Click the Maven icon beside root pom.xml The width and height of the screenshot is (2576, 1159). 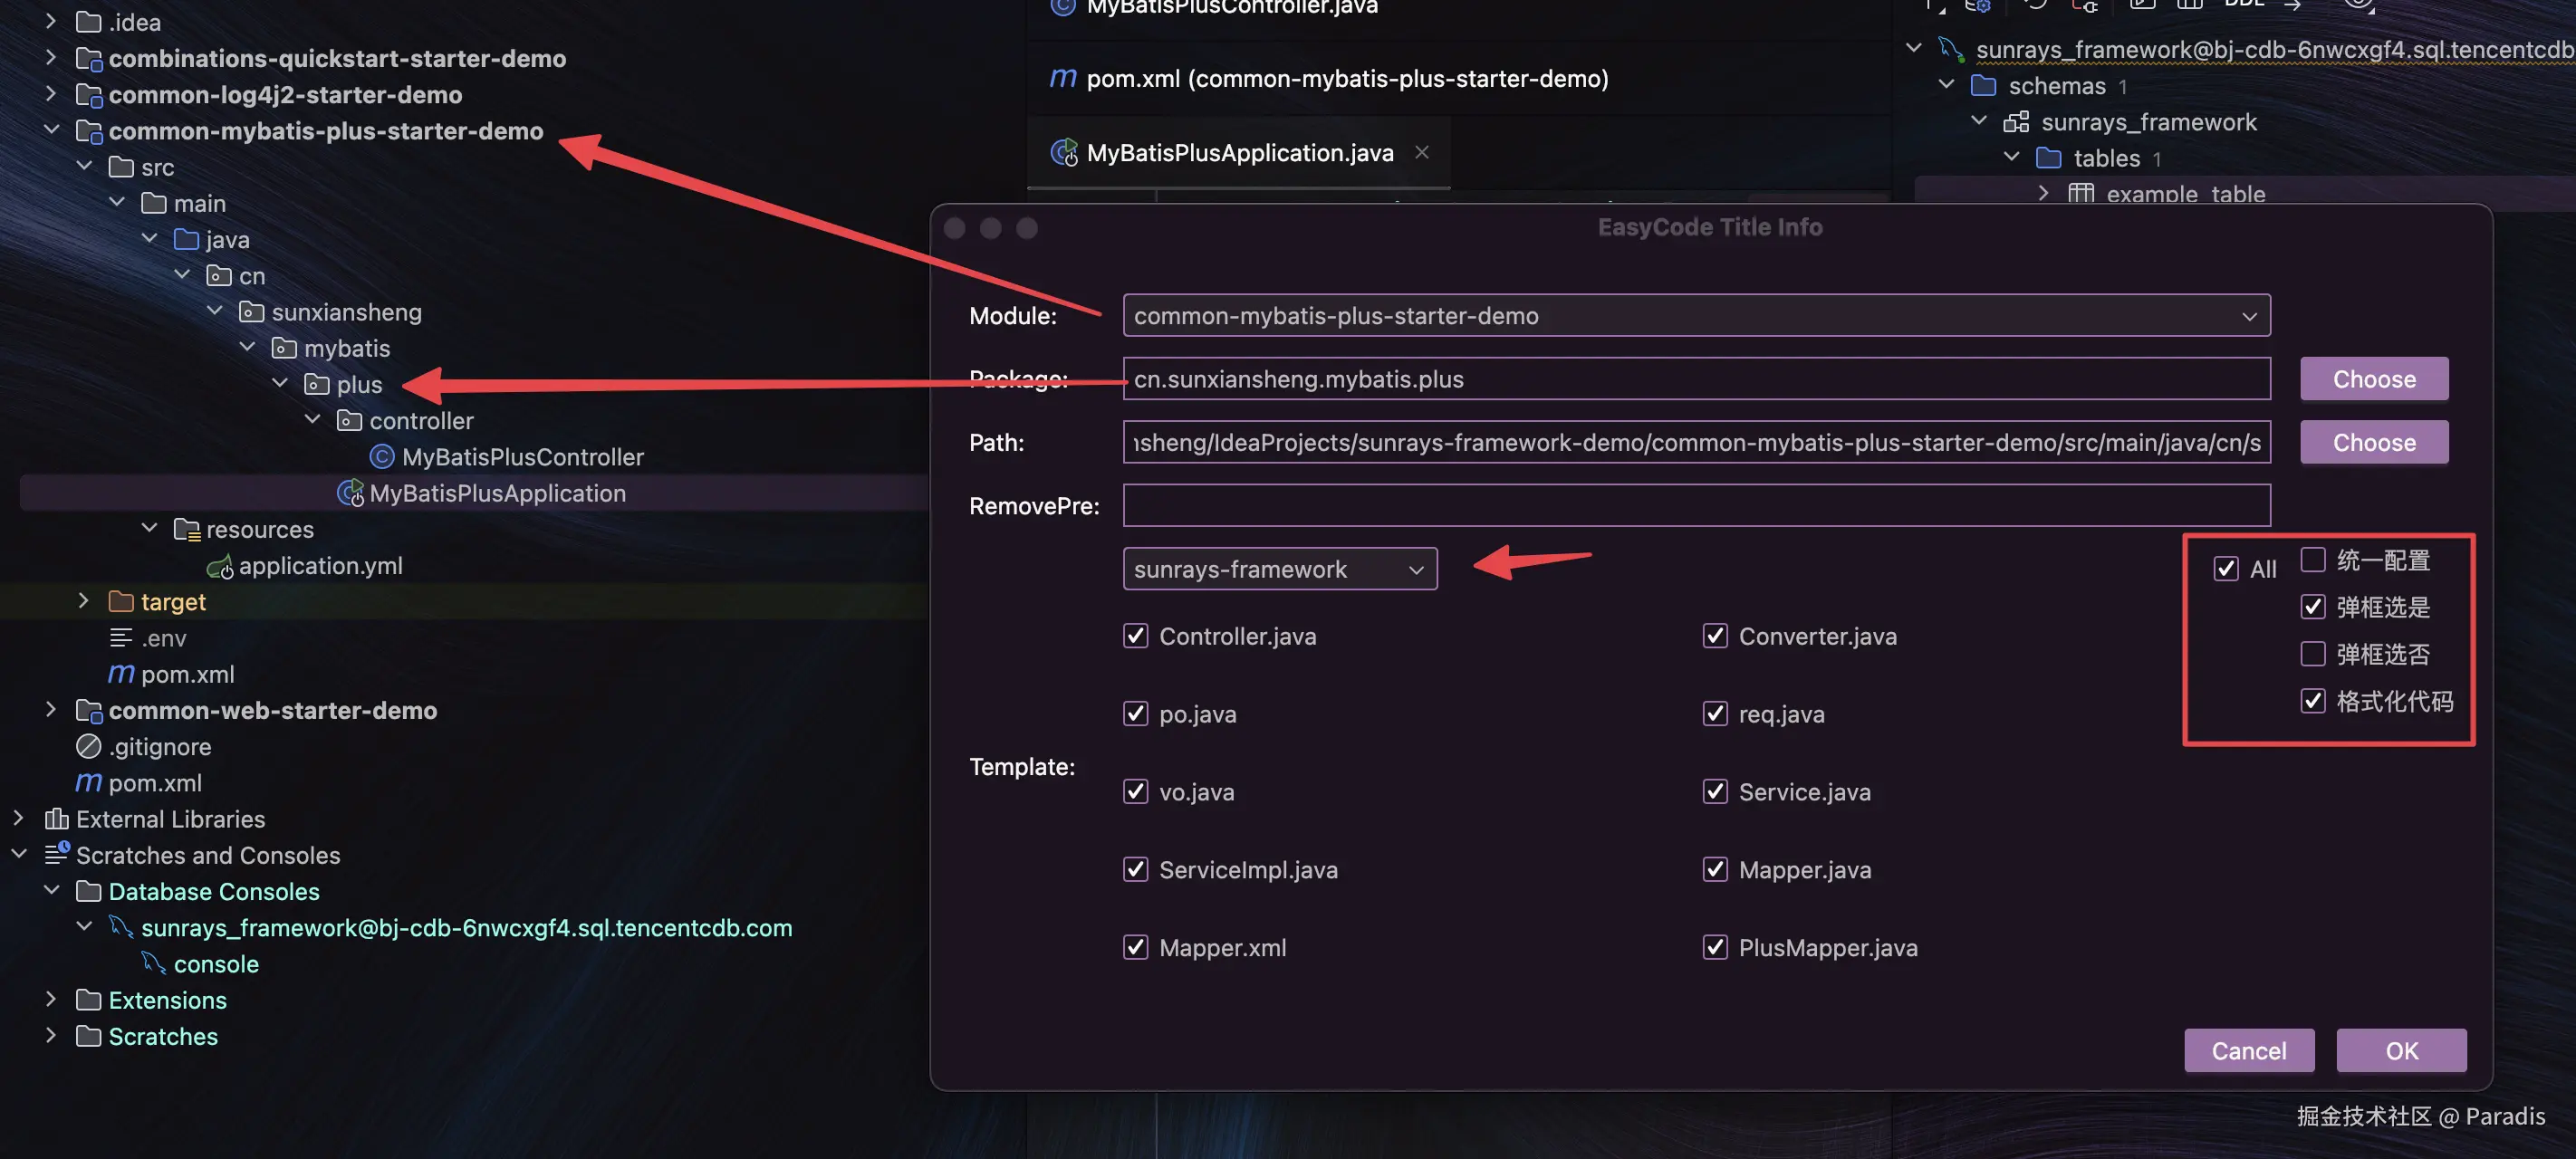[x=89, y=783]
